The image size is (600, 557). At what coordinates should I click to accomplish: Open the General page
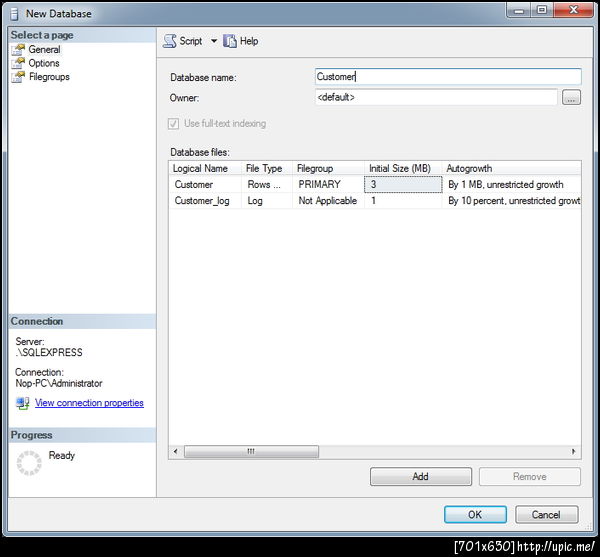click(44, 49)
